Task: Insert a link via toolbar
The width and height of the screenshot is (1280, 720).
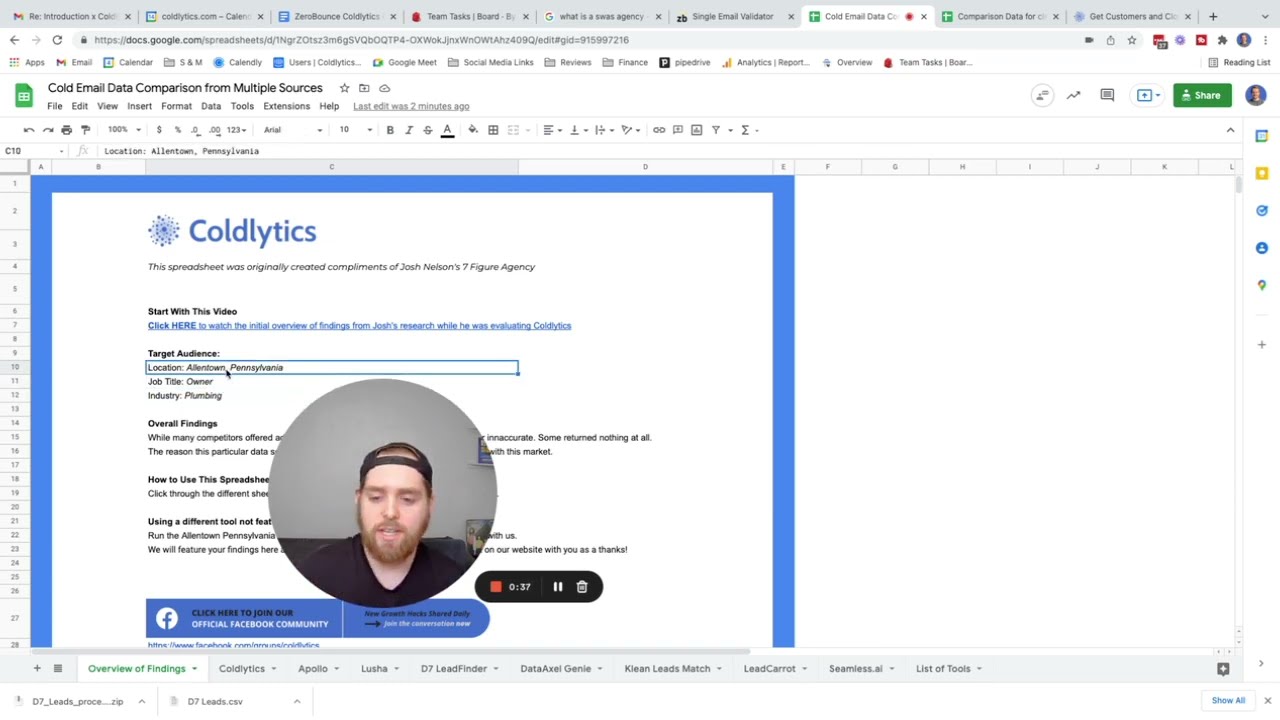Action: pos(659,130)
